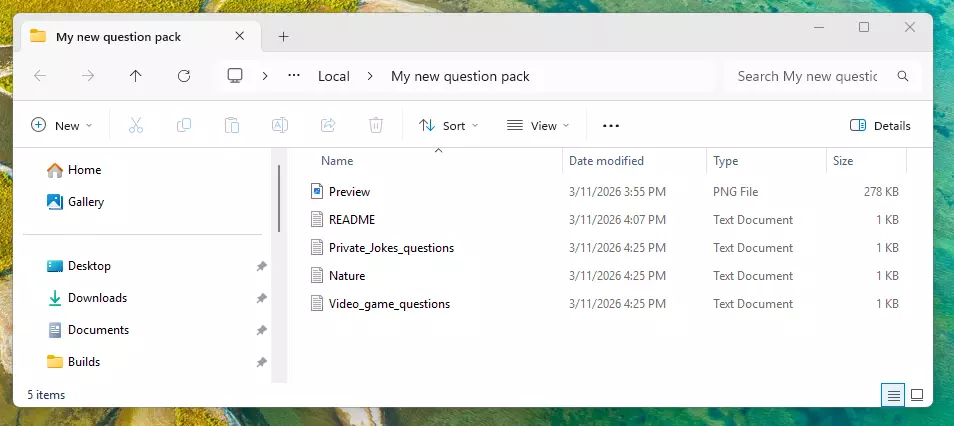Viewport: 954px width, 426px height.
Task: Click the Cut scissors icon
Action: click(x=136, y=125)
